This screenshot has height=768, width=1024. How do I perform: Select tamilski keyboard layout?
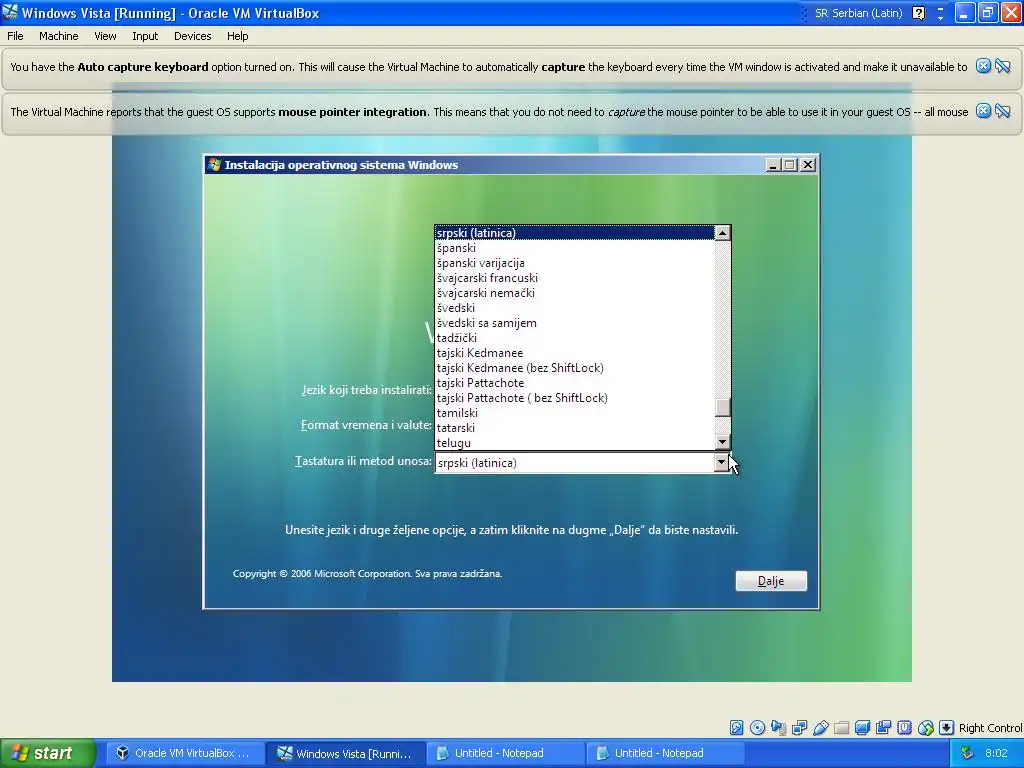575,413
